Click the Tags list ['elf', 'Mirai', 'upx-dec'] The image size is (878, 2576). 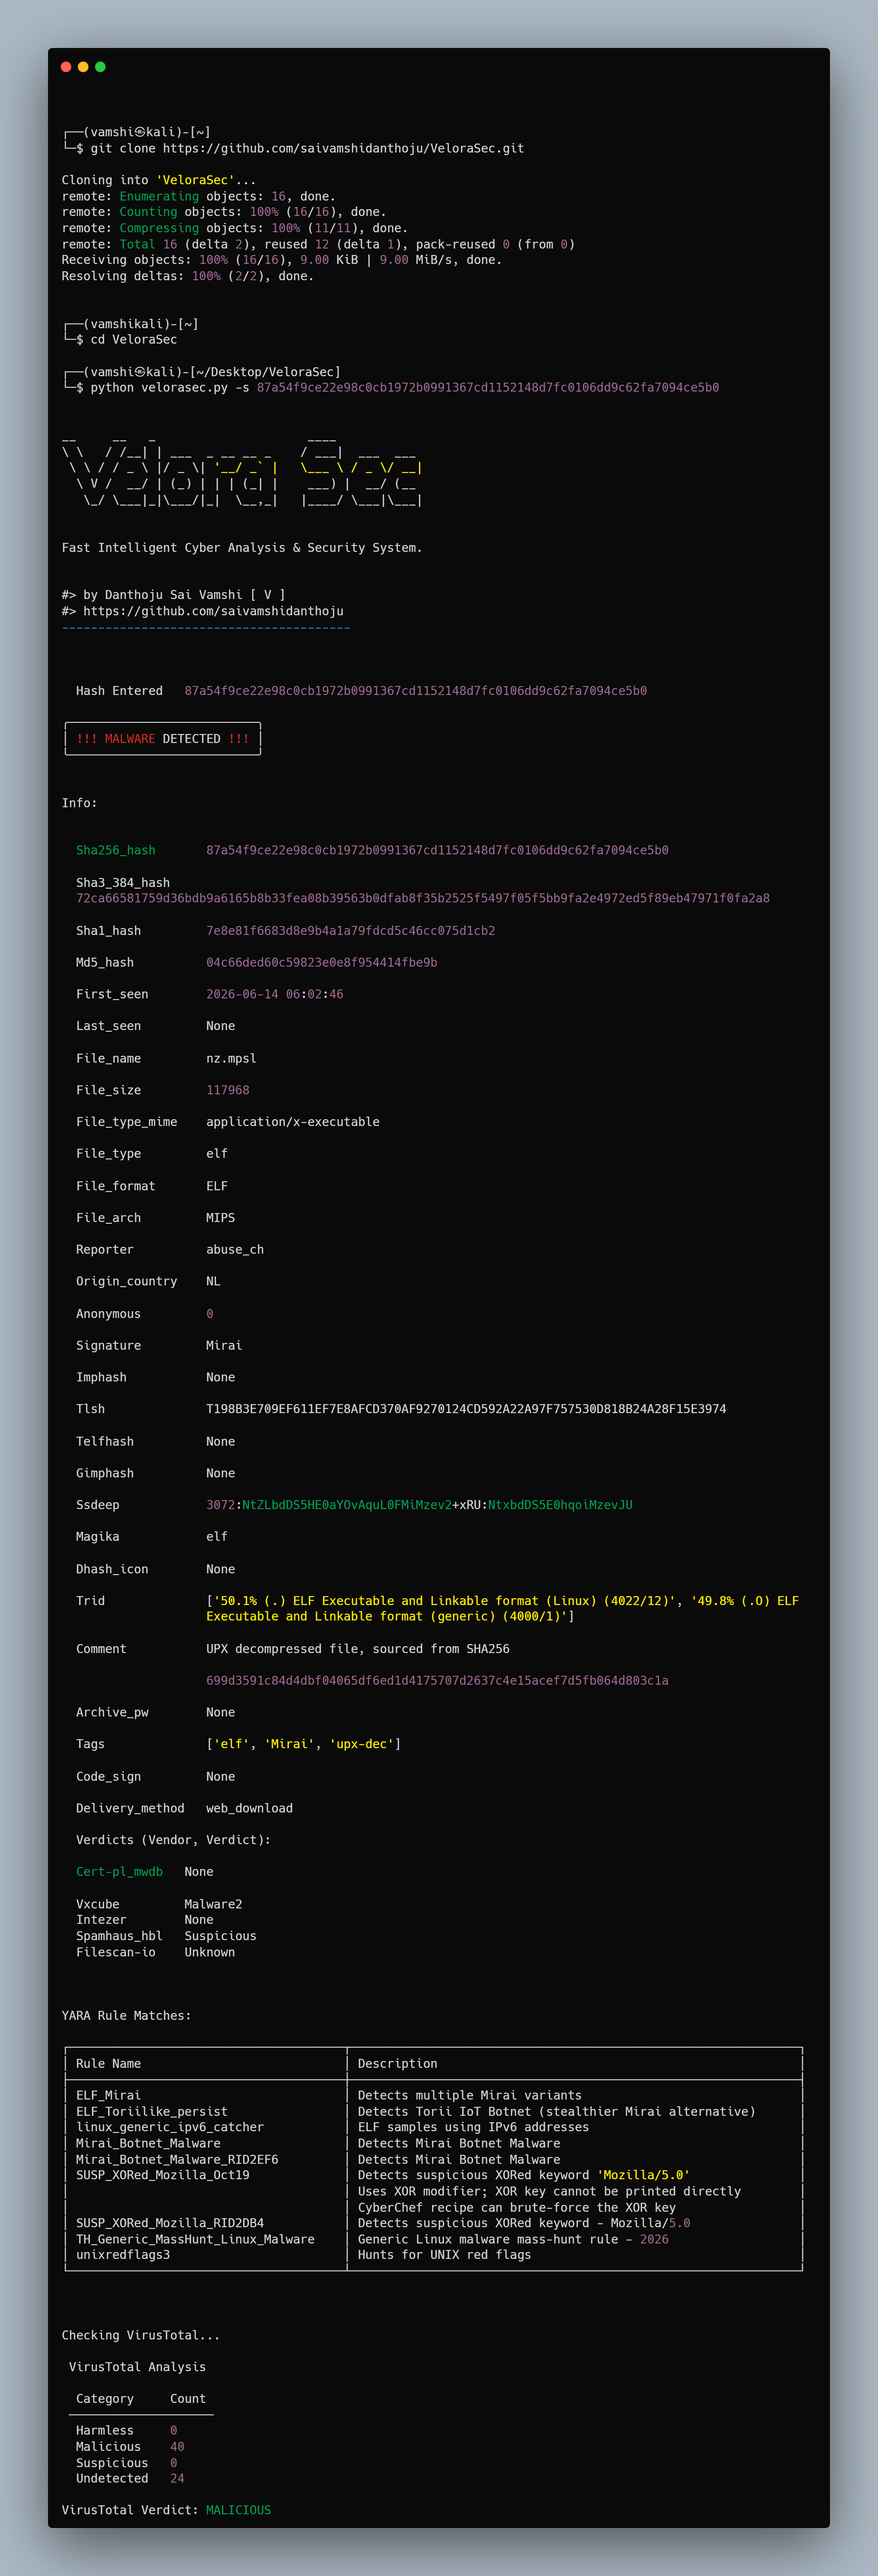point(304,1744)
